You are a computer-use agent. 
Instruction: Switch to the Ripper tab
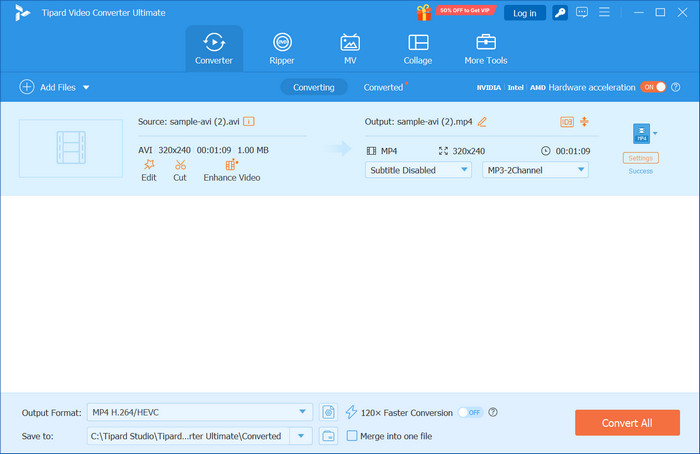click(282, 49)
